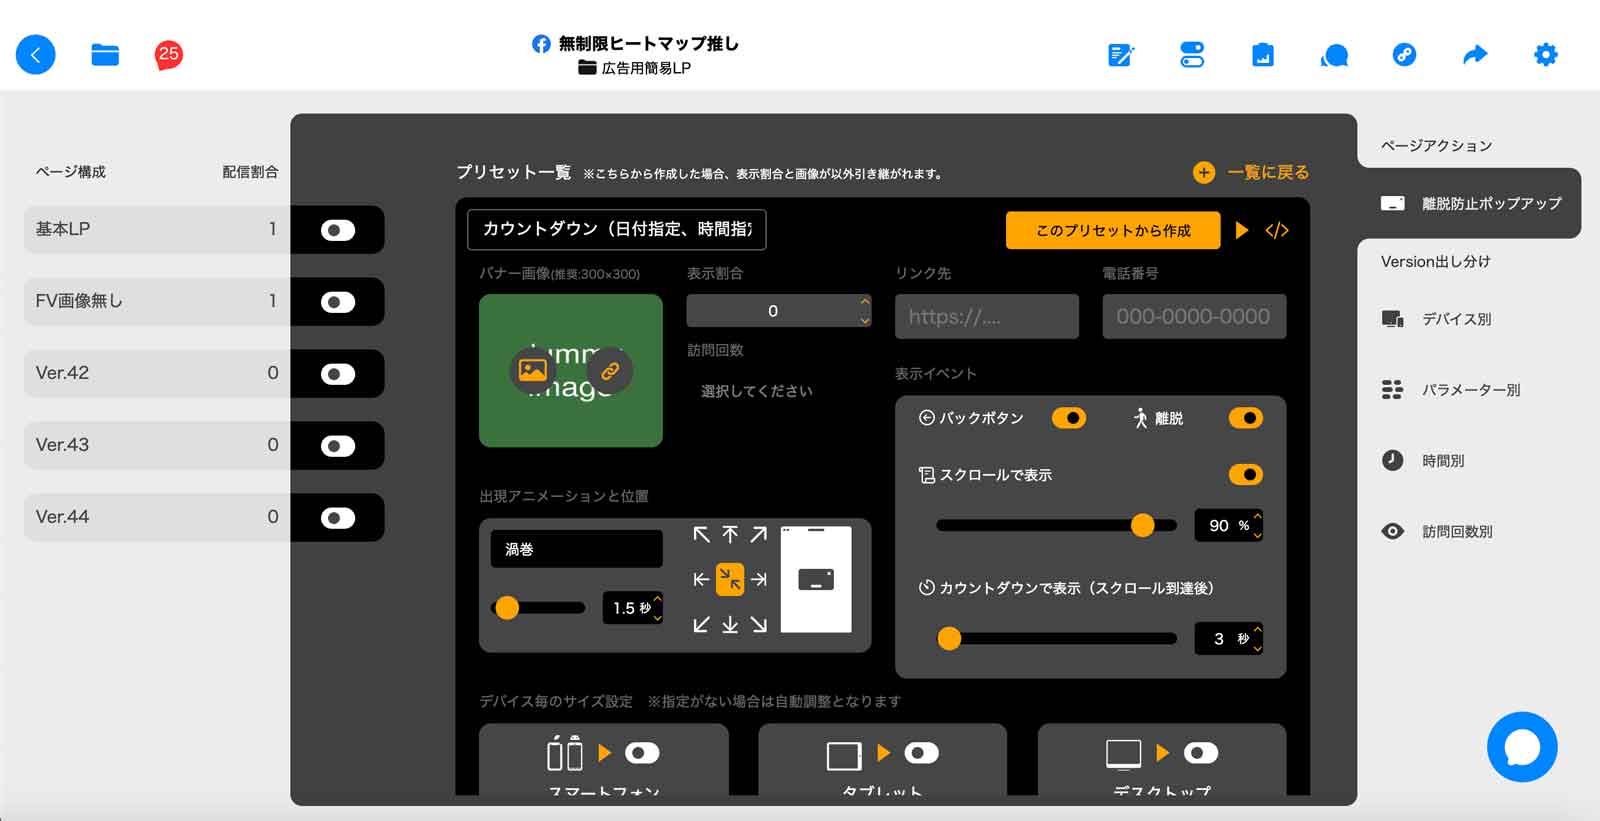Disable the スクロールで表示 switch
The height and width of the screenshot is (821, 1600).
click(1246, 474)
